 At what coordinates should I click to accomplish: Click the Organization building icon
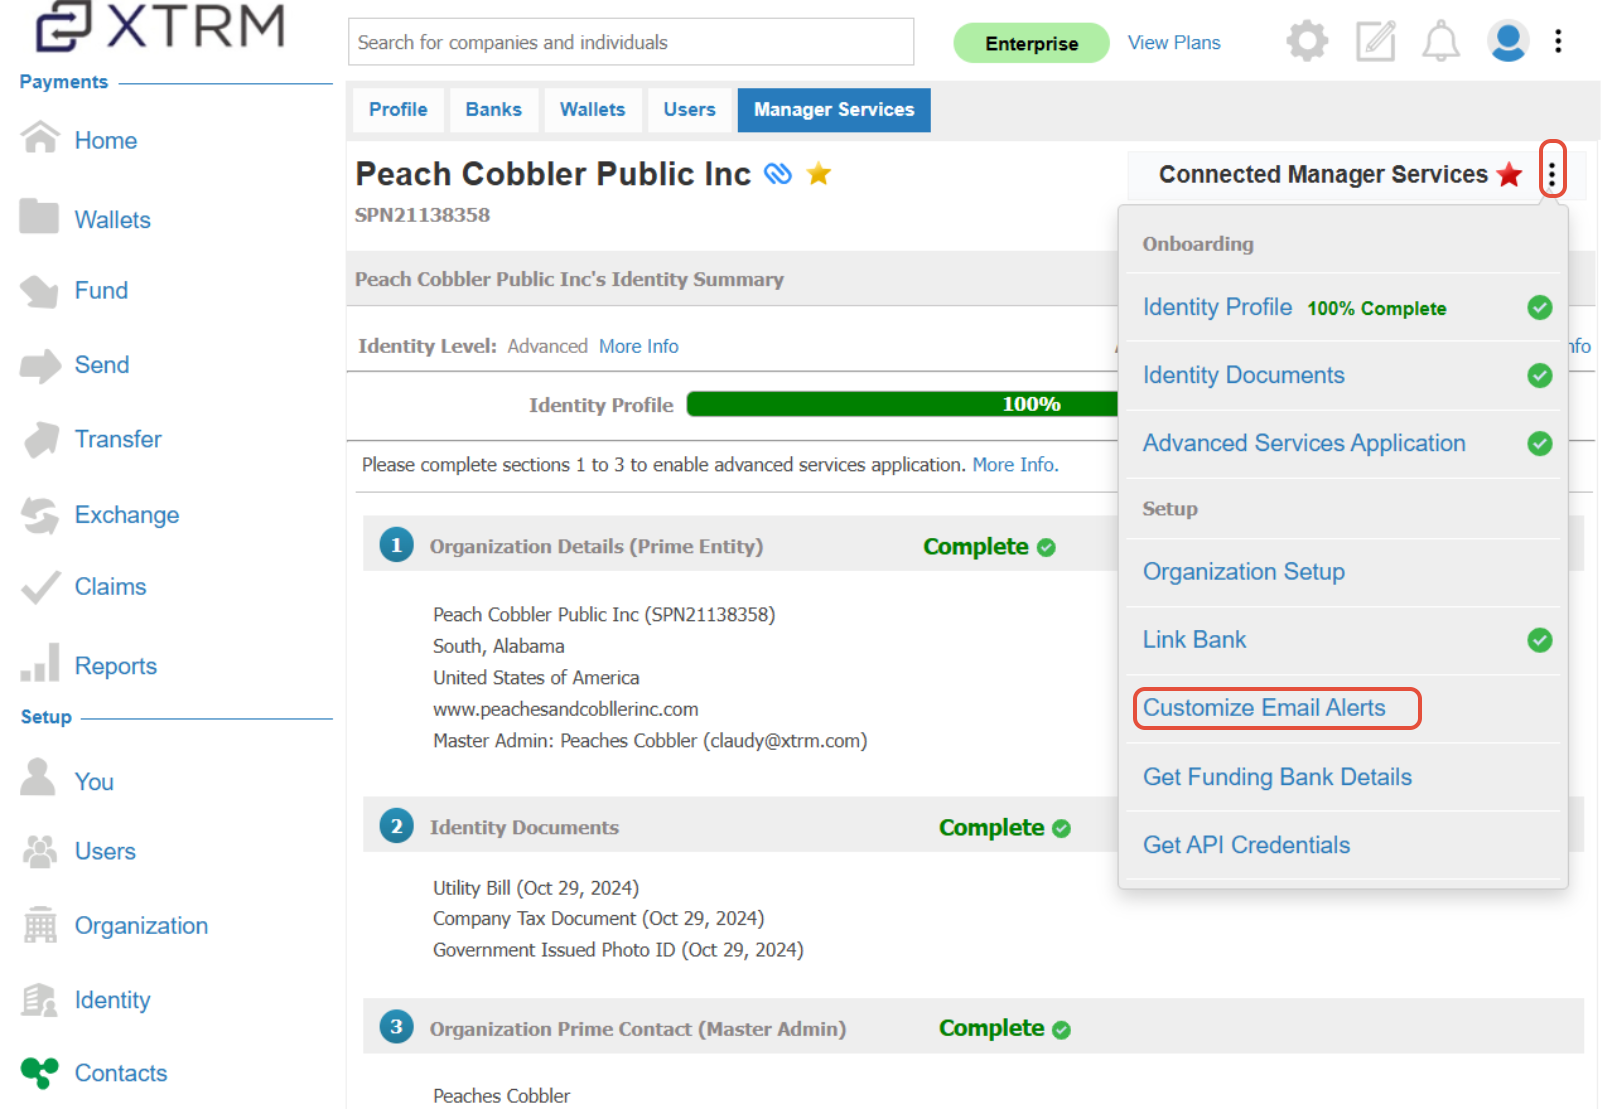click(40, 925)
